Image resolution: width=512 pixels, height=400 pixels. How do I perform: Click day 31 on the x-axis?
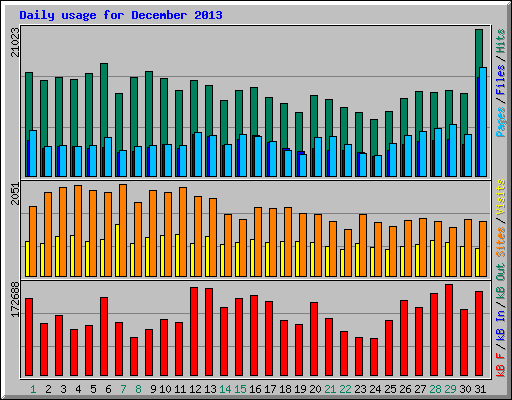(x=480, y=389)
